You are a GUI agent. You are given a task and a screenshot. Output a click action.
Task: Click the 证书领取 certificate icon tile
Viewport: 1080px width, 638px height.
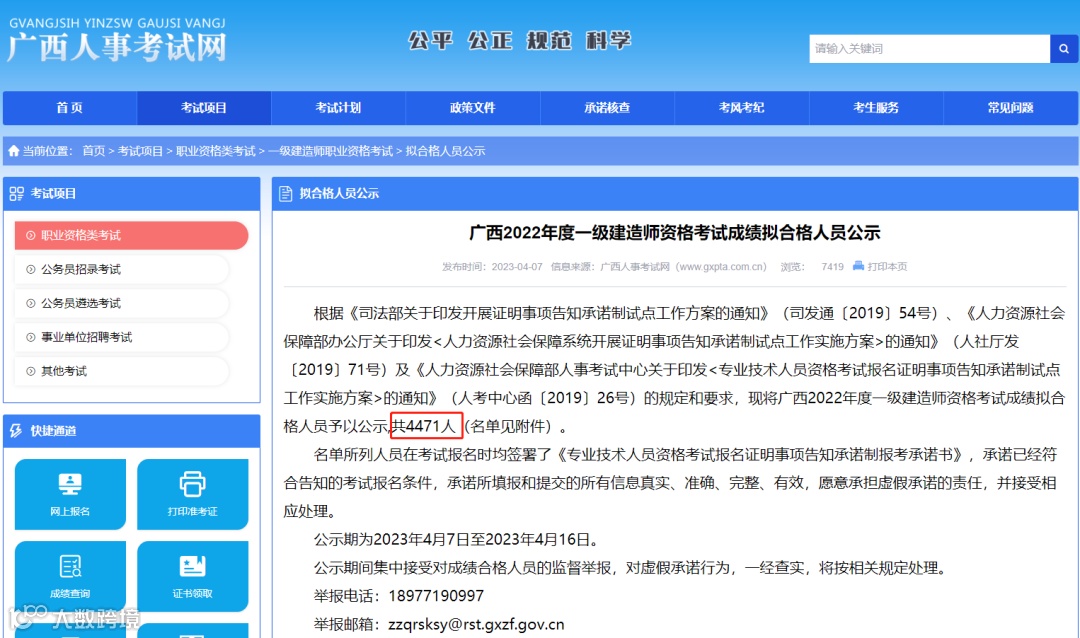coord(192,576)
